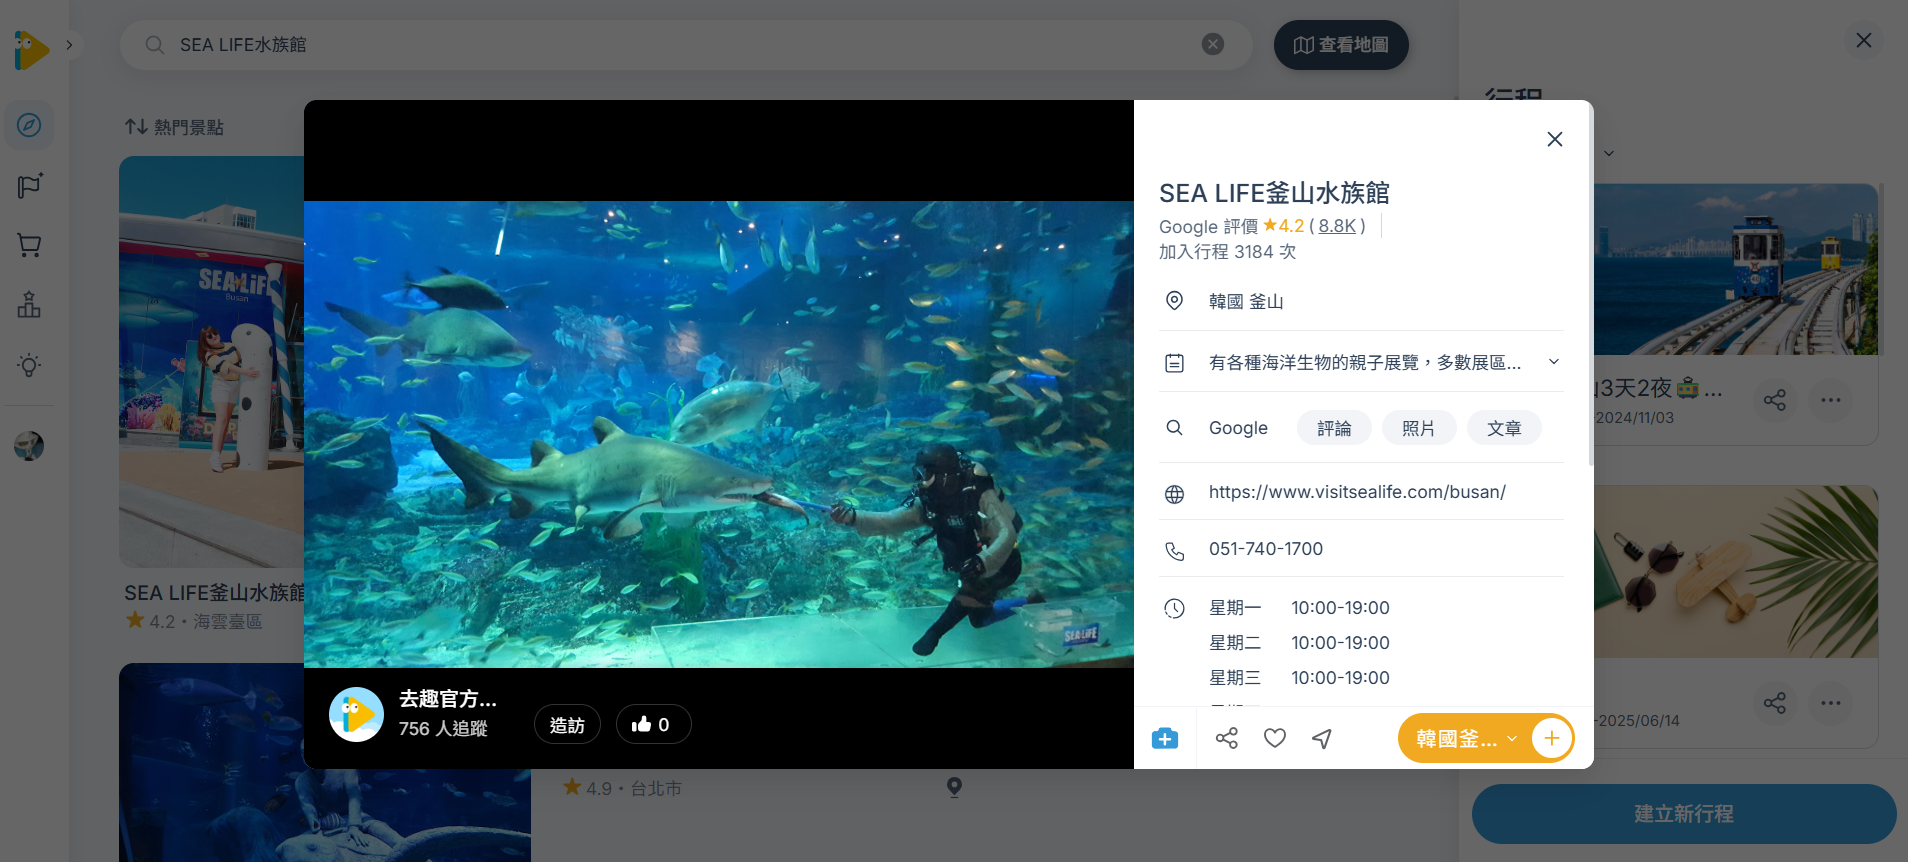Open the 8.8K Google reviews link

[x=1337, y=226]
